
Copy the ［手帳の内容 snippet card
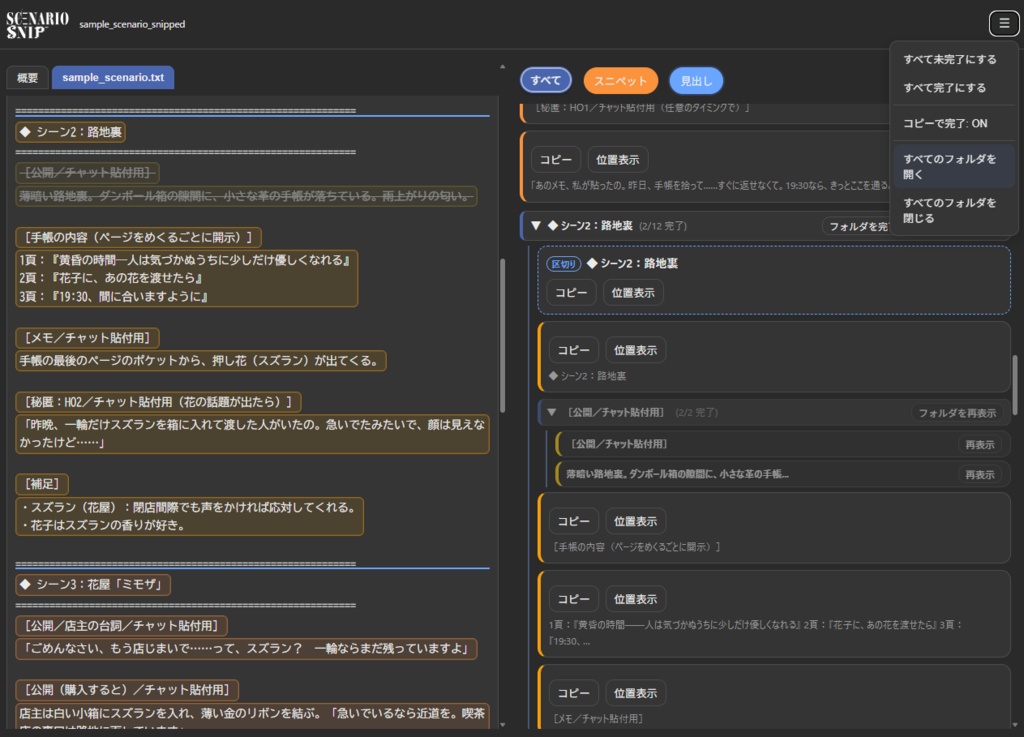[x=573, y=521]
